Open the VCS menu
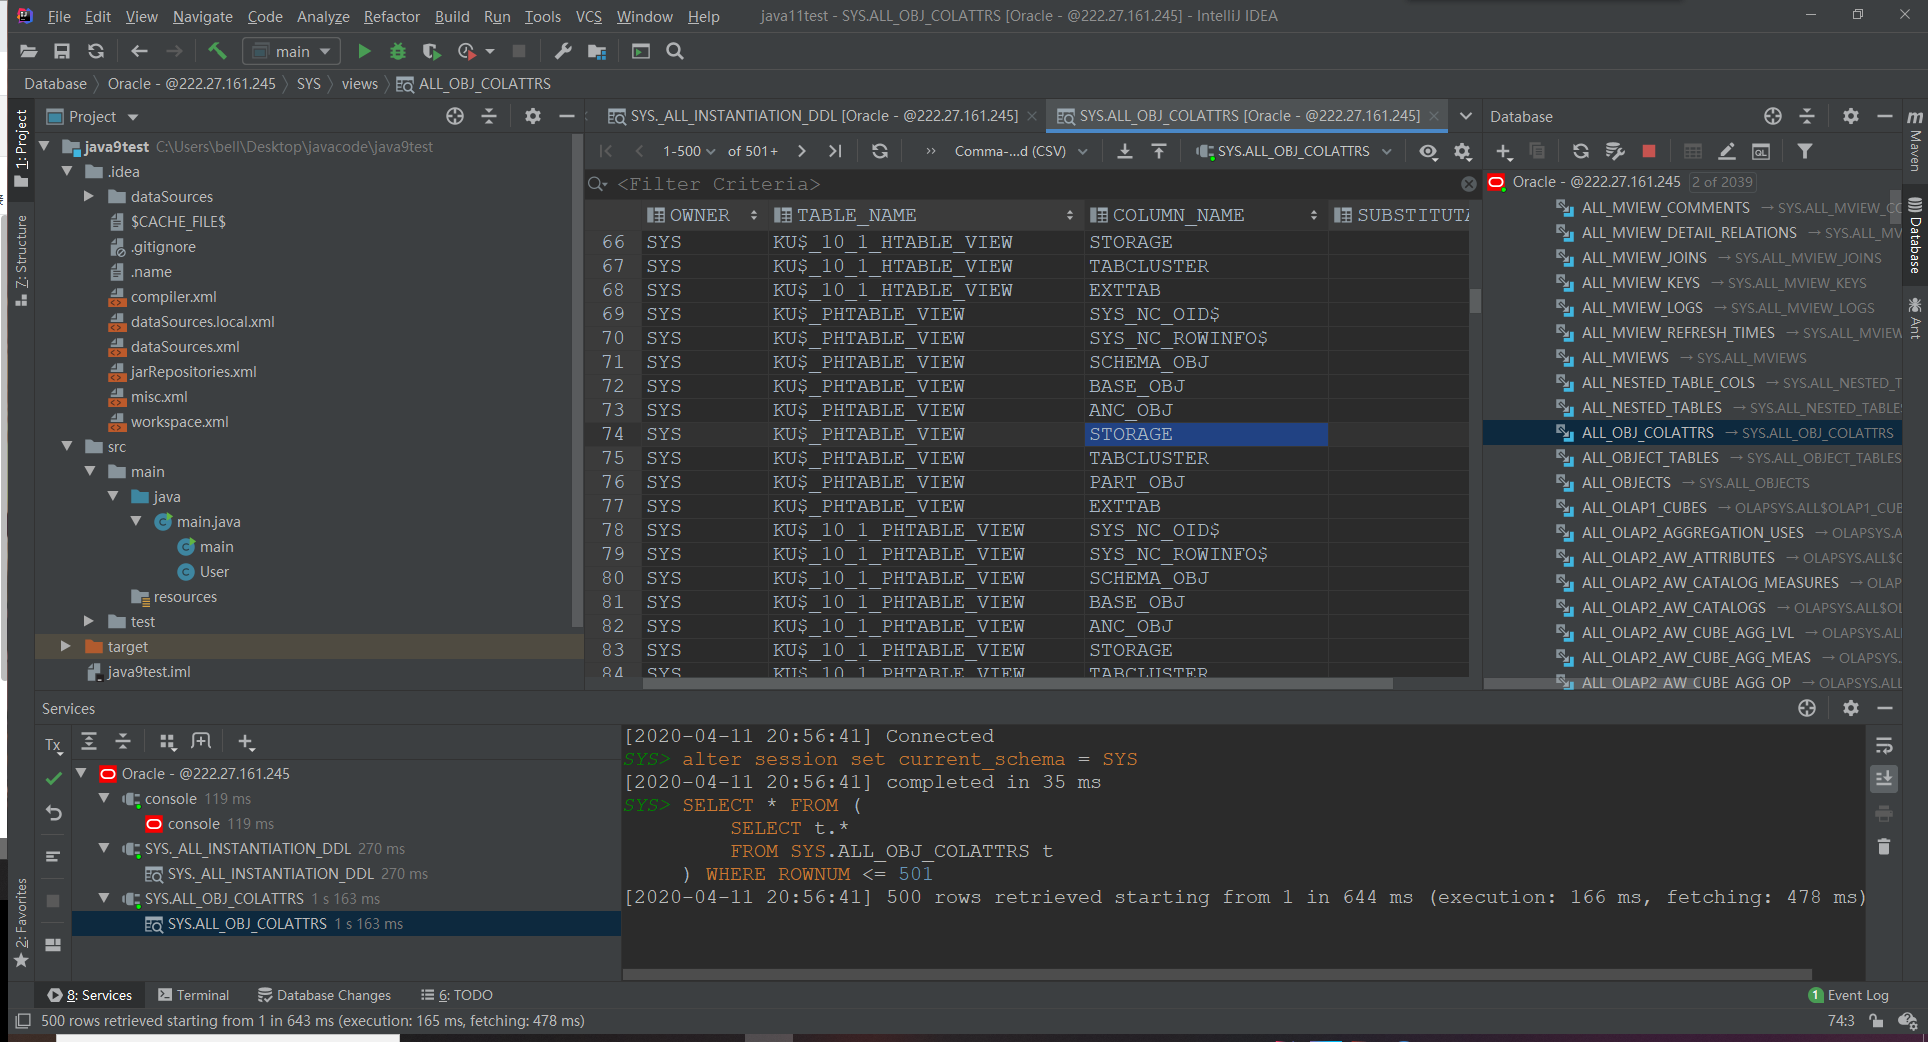 [589, 16]
